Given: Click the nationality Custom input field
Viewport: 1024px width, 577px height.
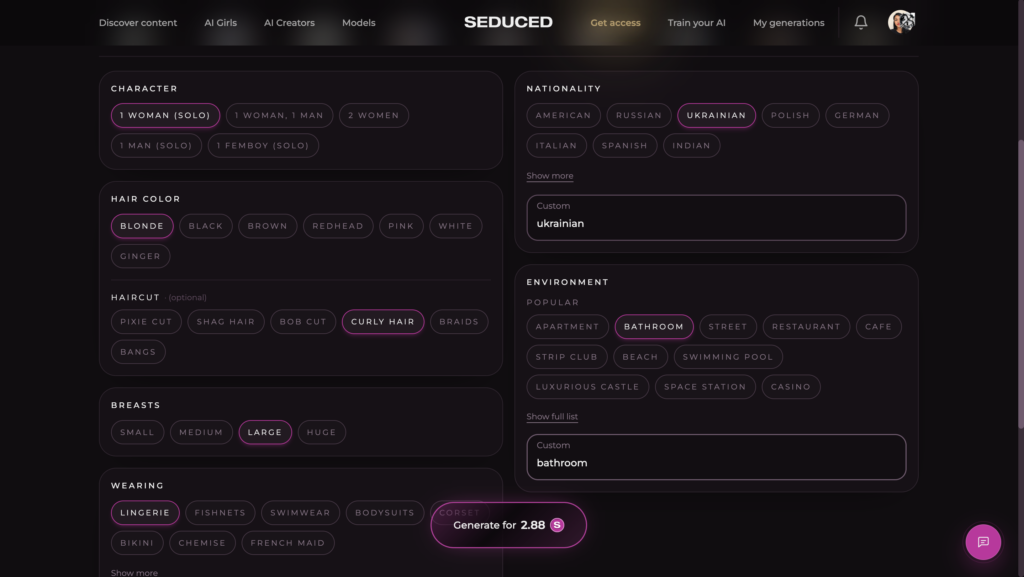Looking at the screenshot, I should (716, 217).
